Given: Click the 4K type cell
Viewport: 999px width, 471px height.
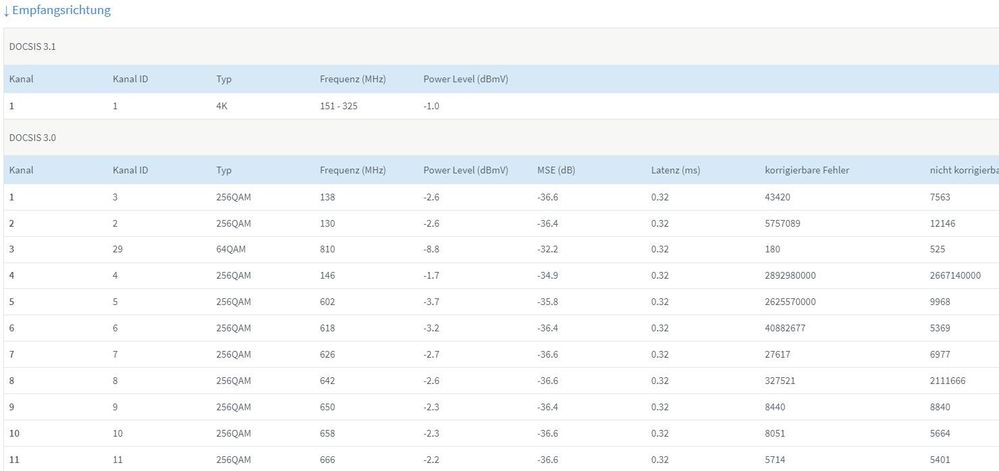Looking at the screenshot, I should [222, 106].
